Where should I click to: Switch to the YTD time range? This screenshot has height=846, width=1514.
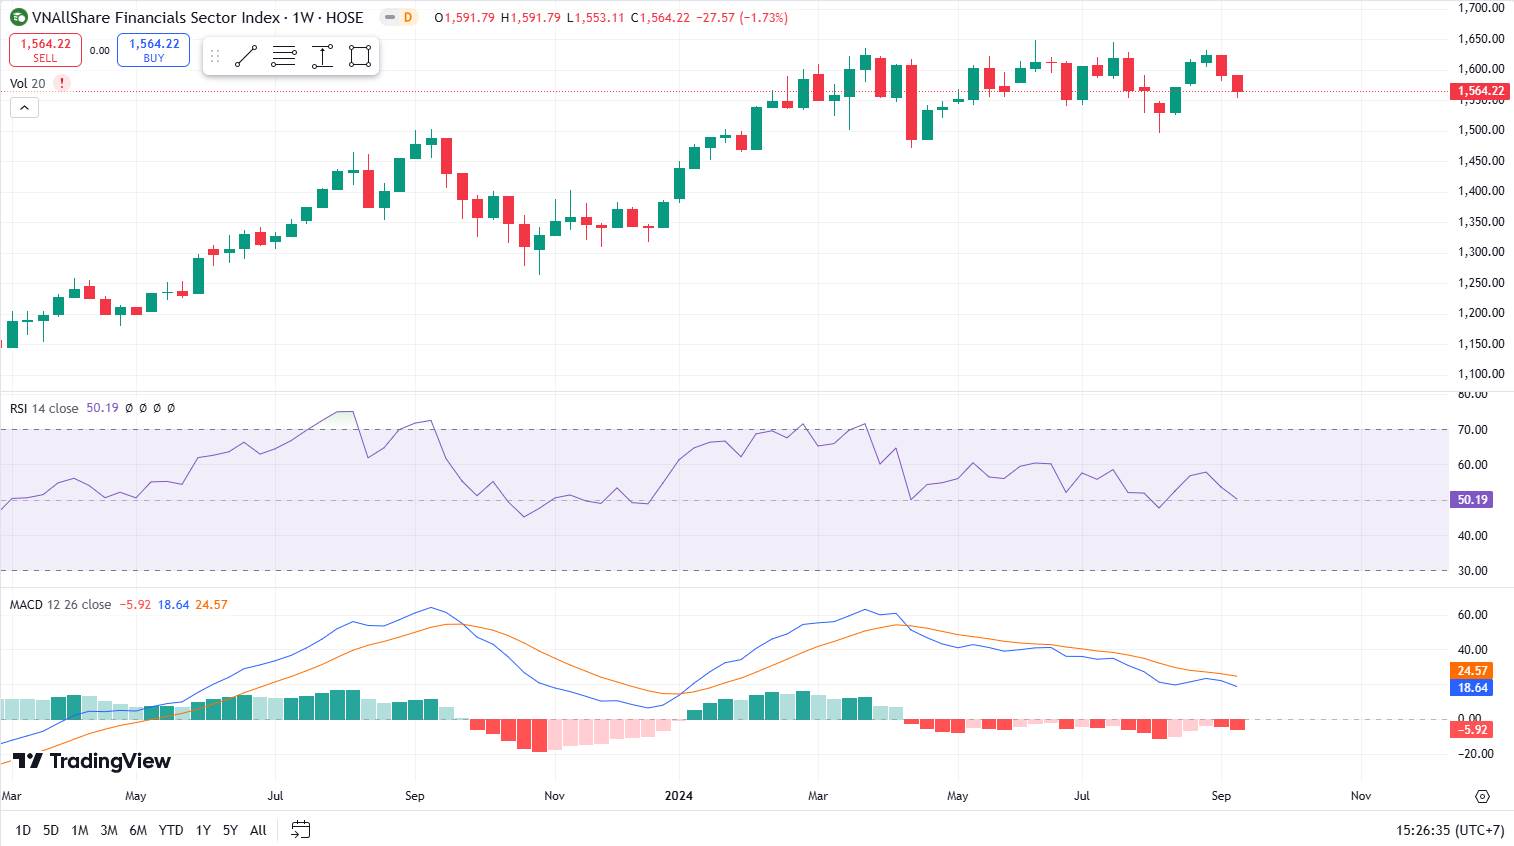pos(171,830)
